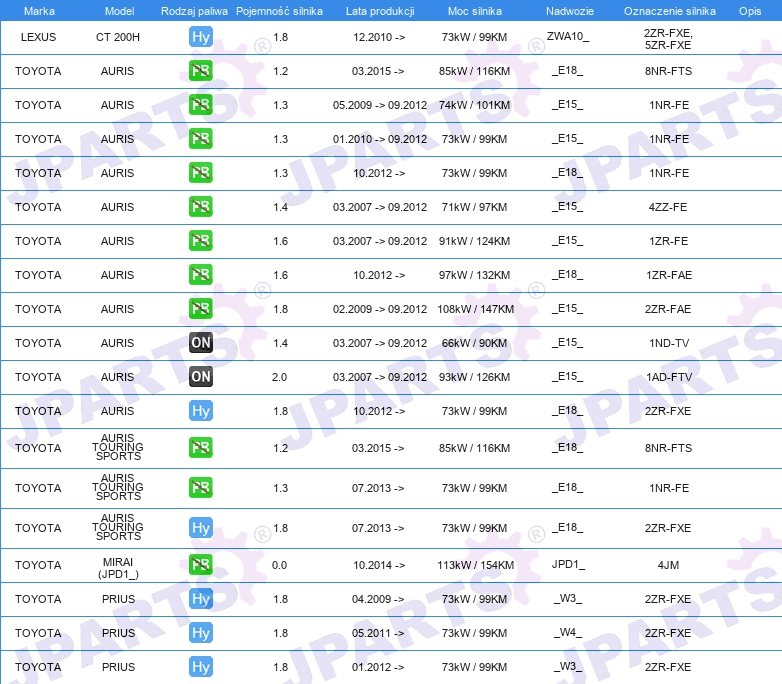Select the CT 200H model cell

coord(118,37)
